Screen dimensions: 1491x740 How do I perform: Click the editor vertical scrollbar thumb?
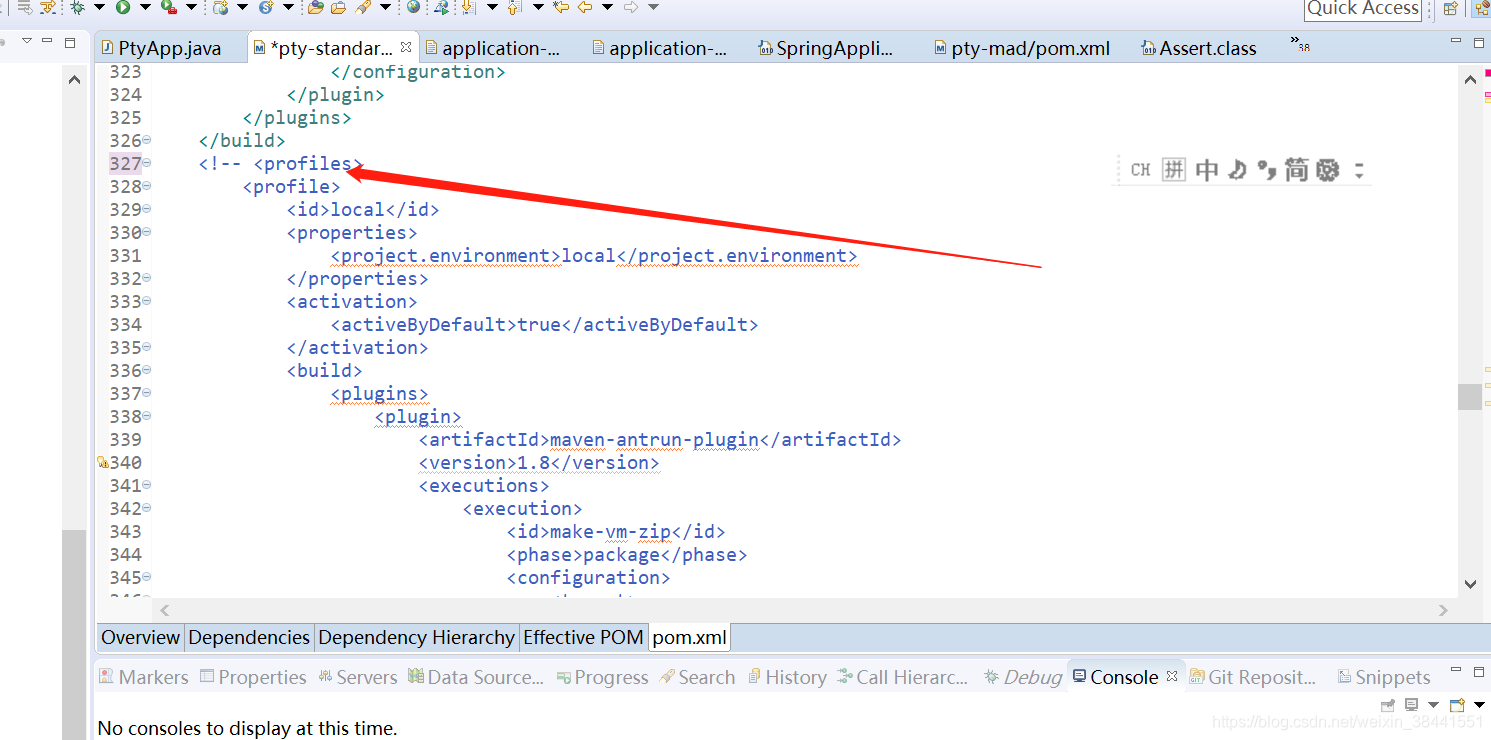[x=1469, y=396]
